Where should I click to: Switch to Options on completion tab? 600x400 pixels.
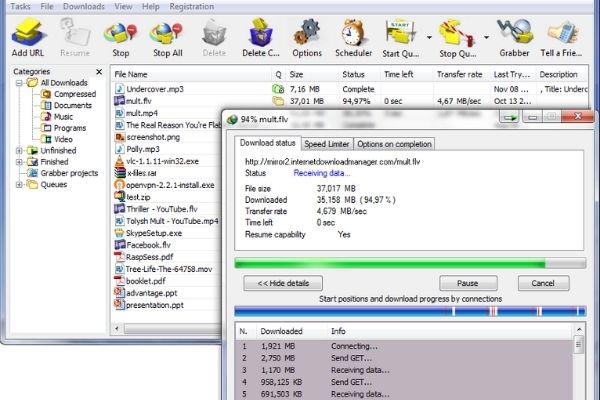pyautogui.click(x=394, y=144)
